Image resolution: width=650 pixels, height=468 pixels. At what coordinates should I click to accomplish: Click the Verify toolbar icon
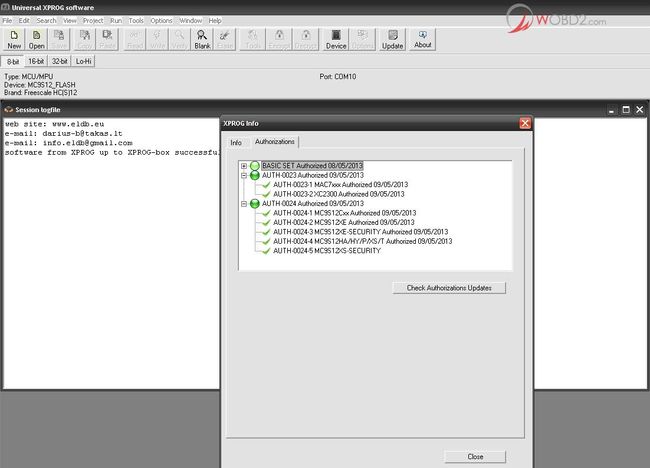click(179, 39)
